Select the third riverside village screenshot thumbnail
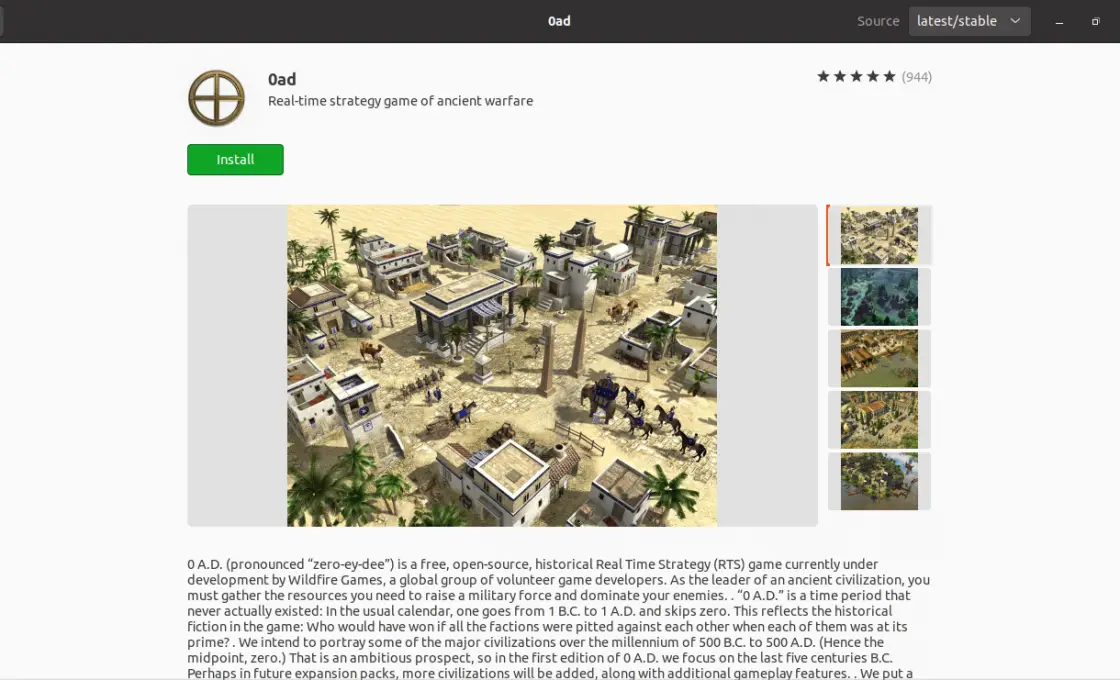The width and height of the screenshot is (1120, 680). [x=879, y=359]
